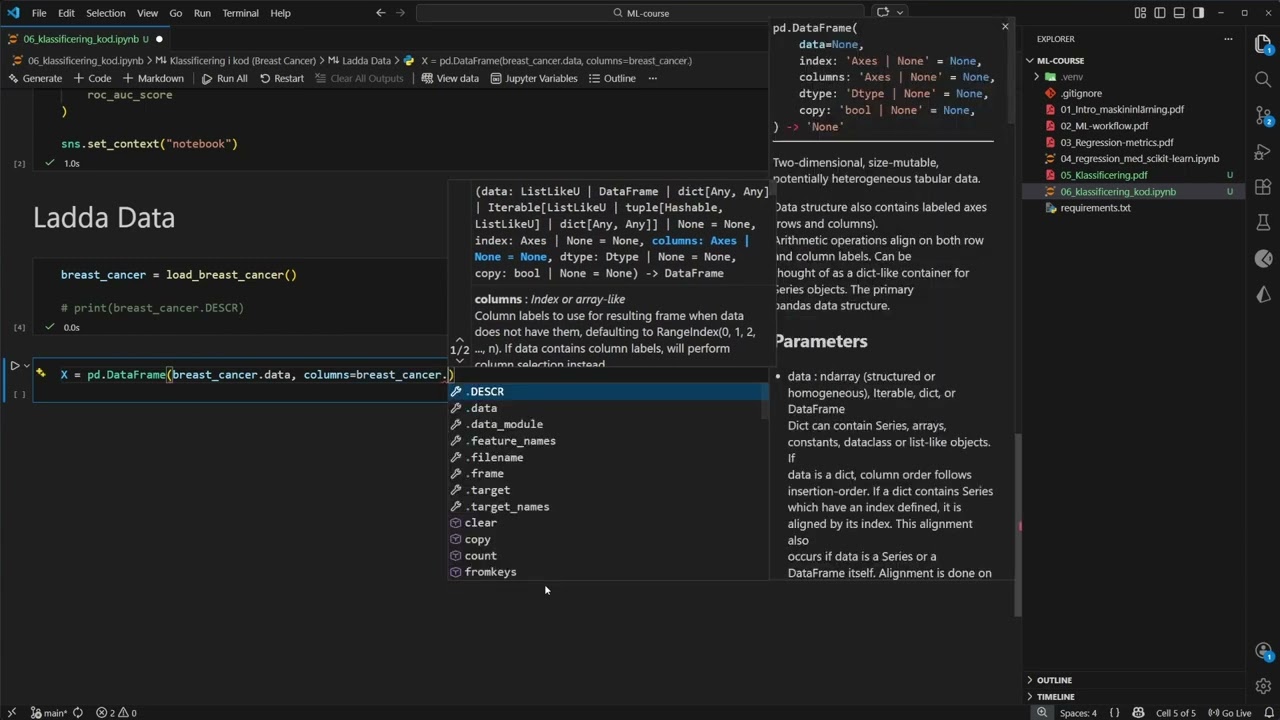Open the Selection menu
The height and width of the screenshot is (720, 1280).
[x=105, y=13]
